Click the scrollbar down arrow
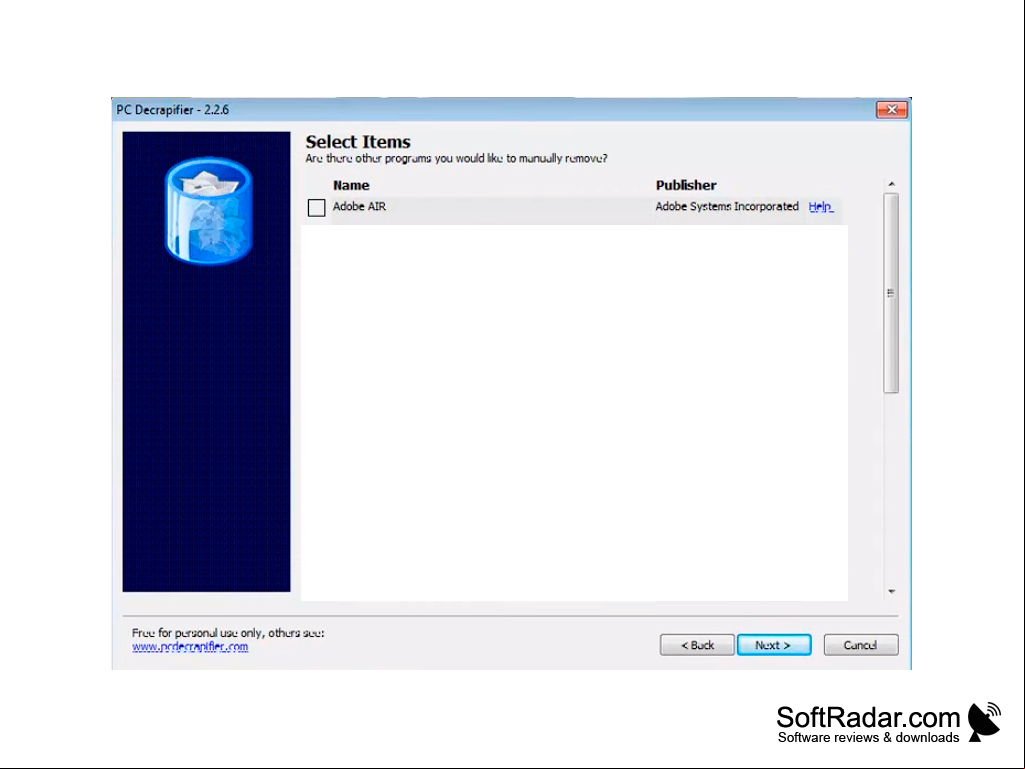This screenshot has height=769, width=1025. coord(891,591)
